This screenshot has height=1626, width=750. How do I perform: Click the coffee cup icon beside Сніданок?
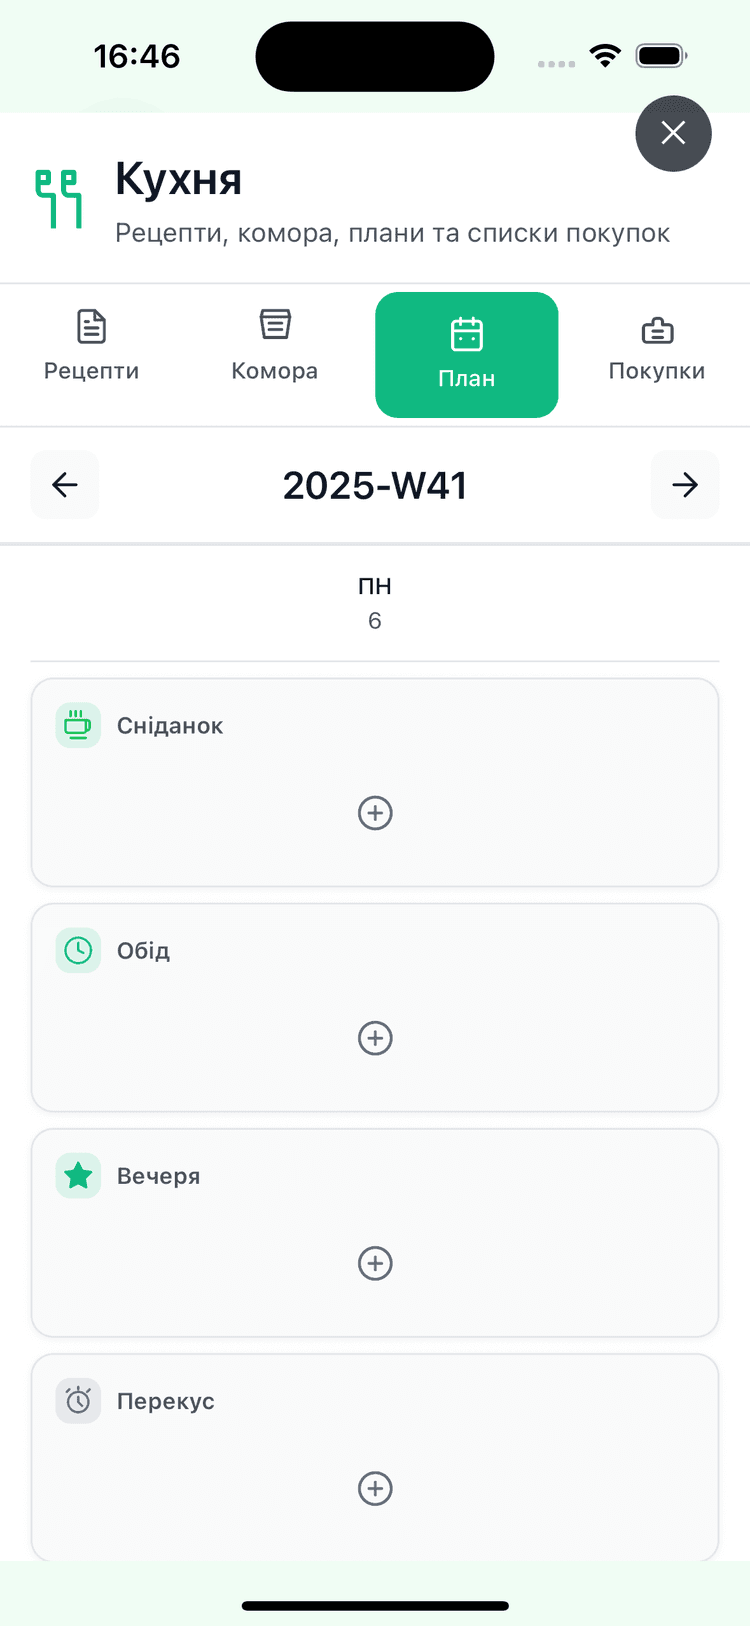pyautogui.click(x=78, y=725)
